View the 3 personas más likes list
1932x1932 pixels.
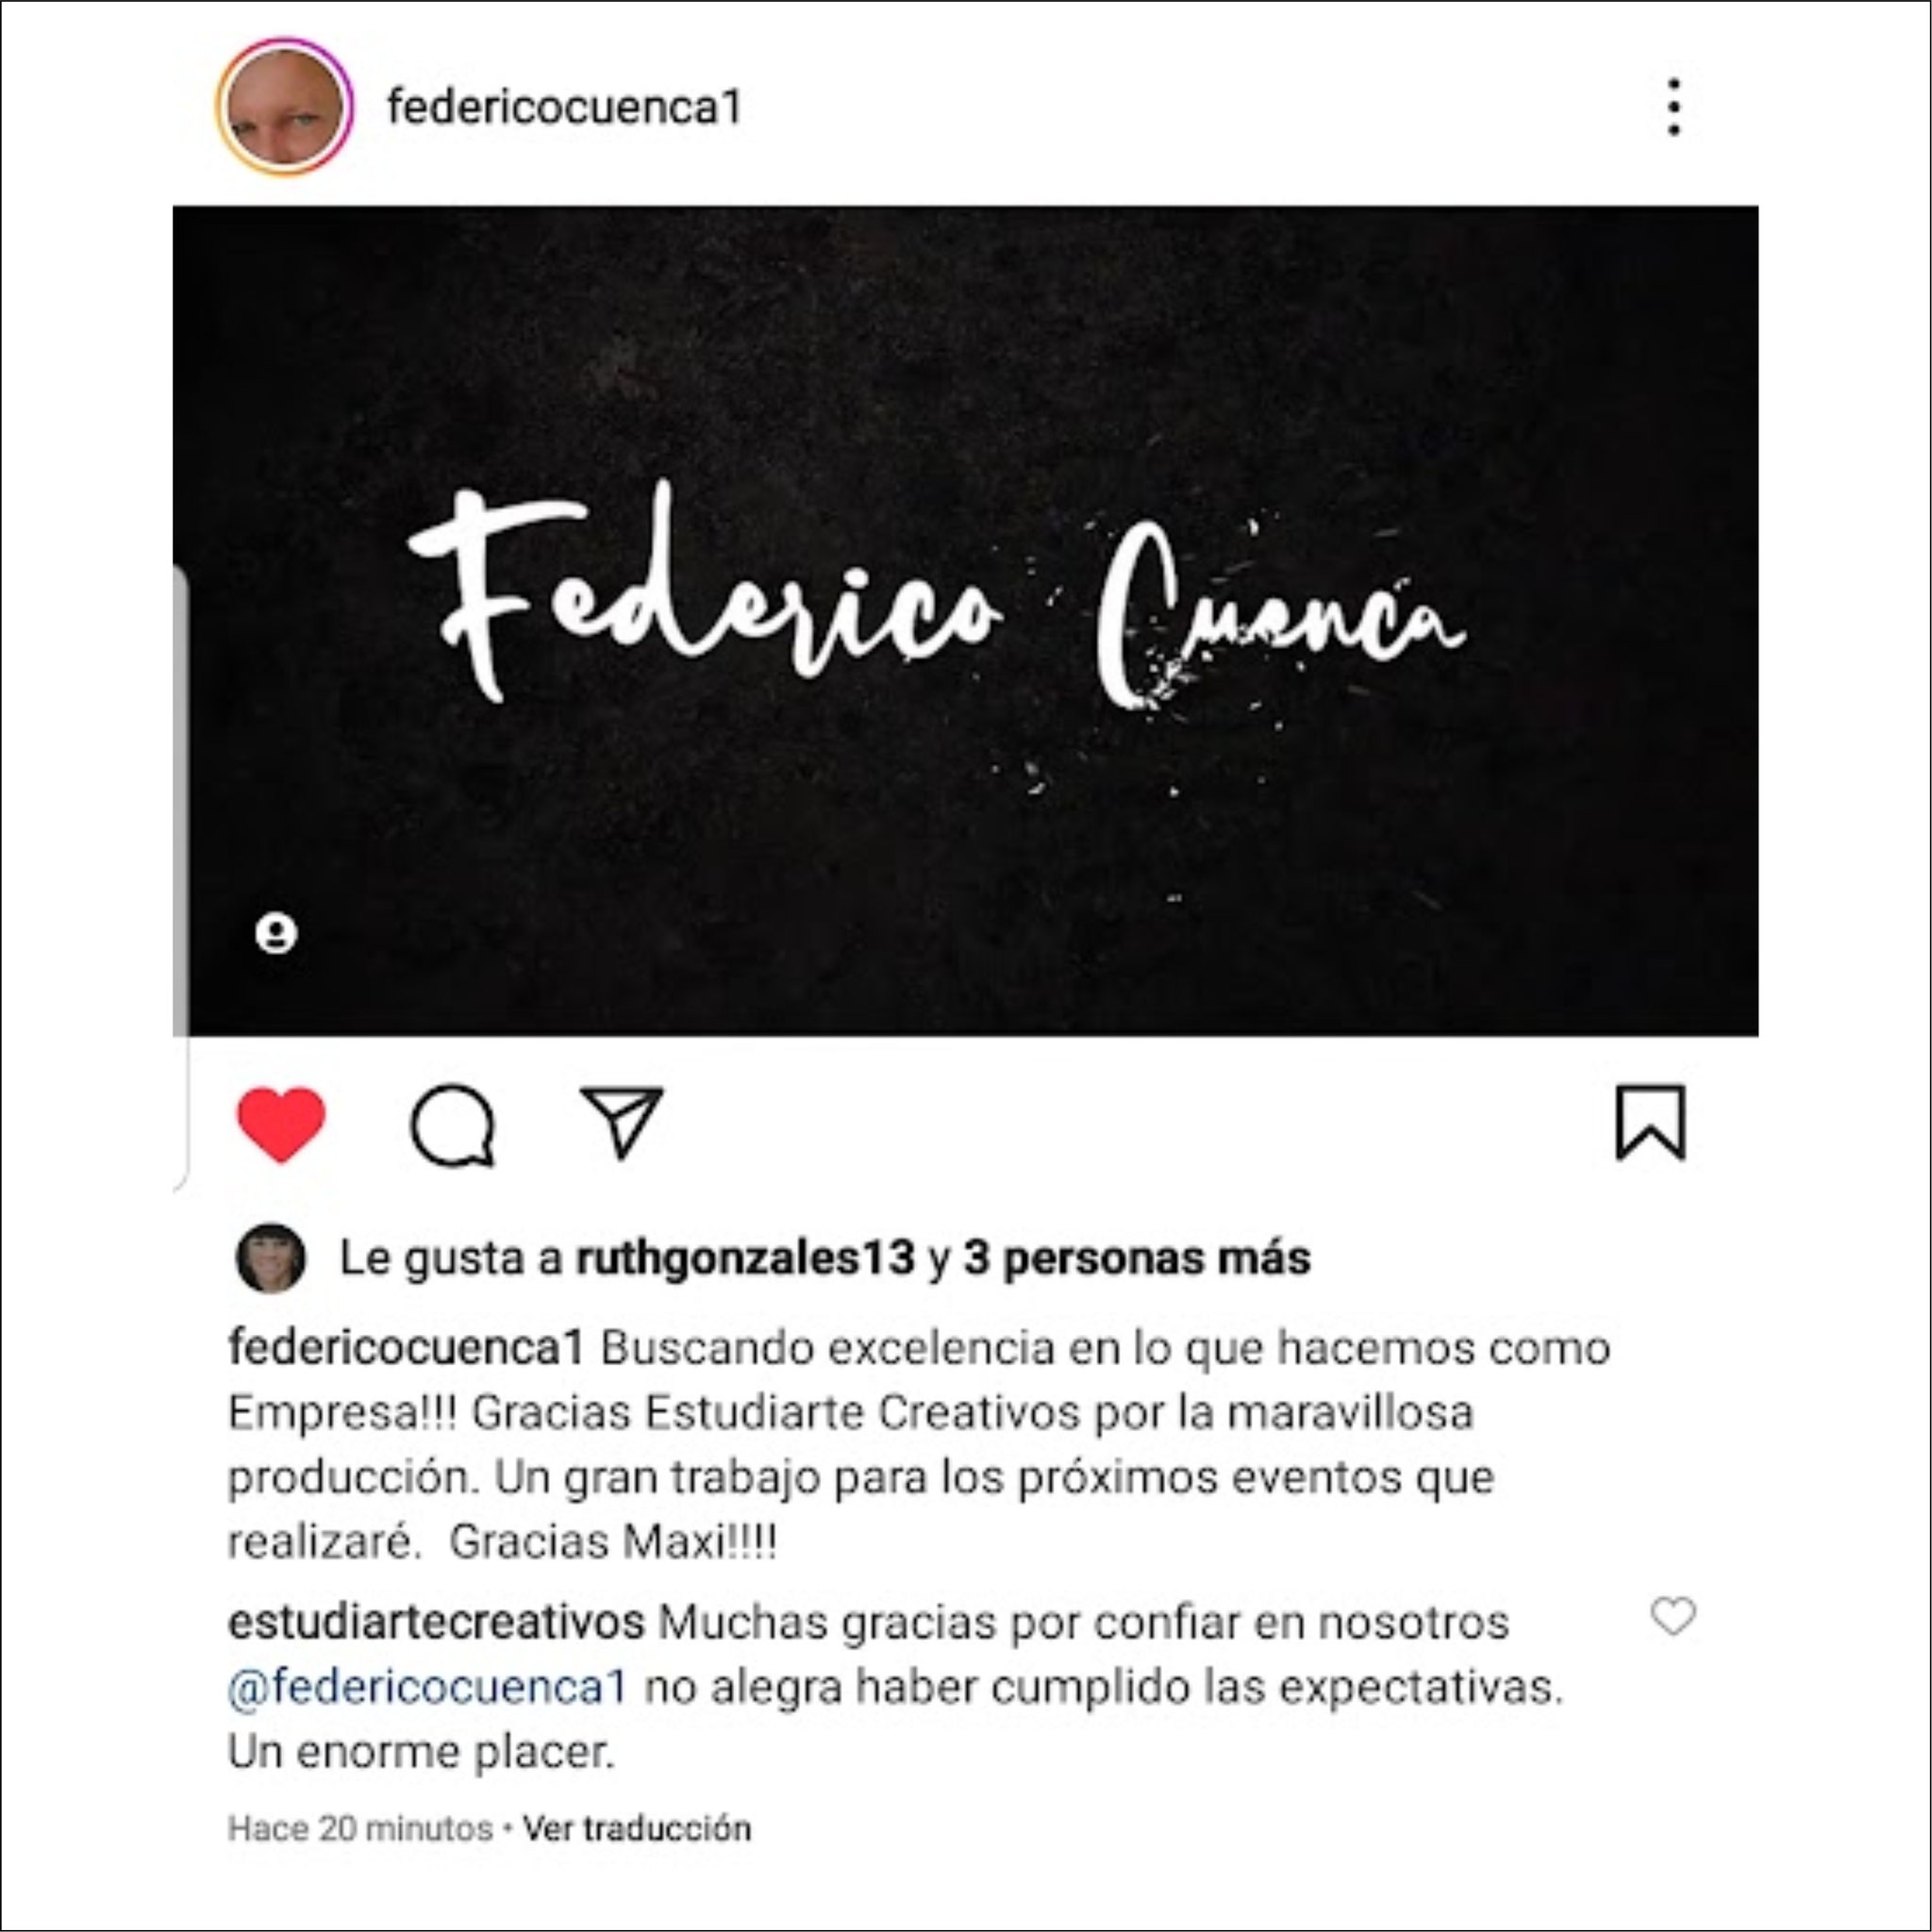pos(1137,1258)
